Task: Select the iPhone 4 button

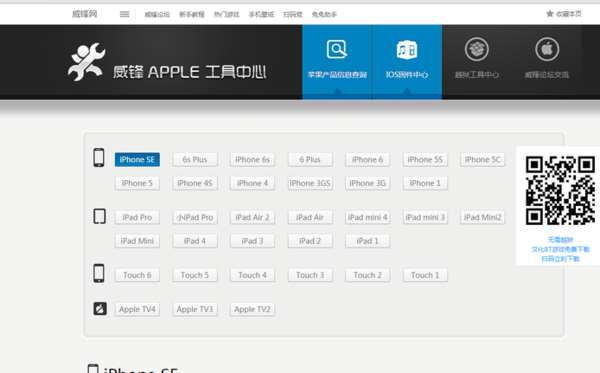Action: pos(252,183)
